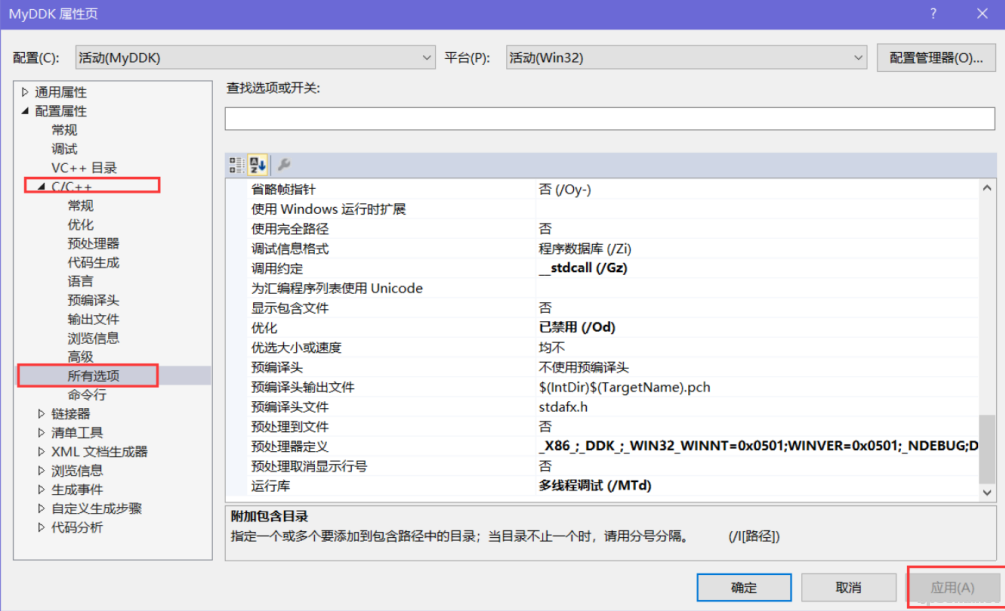Select 所有选项 in the tree
1005x611 pixels.
coord(94,376)
